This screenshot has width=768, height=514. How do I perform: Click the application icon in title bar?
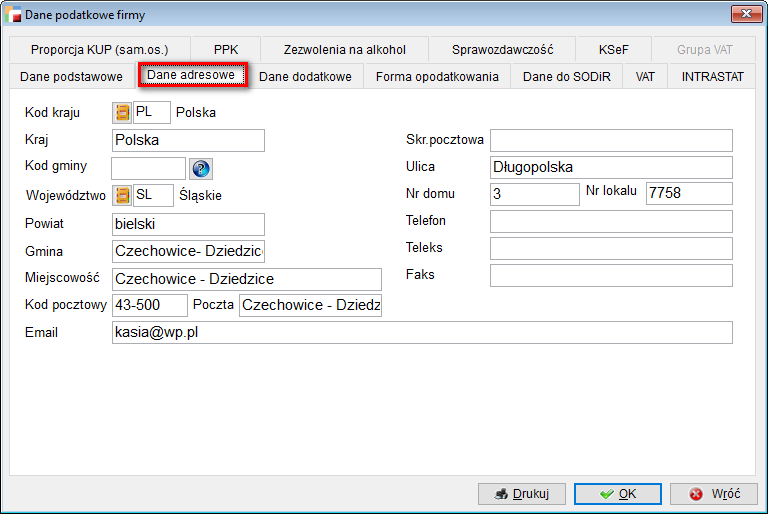click(x=14, y=13)
